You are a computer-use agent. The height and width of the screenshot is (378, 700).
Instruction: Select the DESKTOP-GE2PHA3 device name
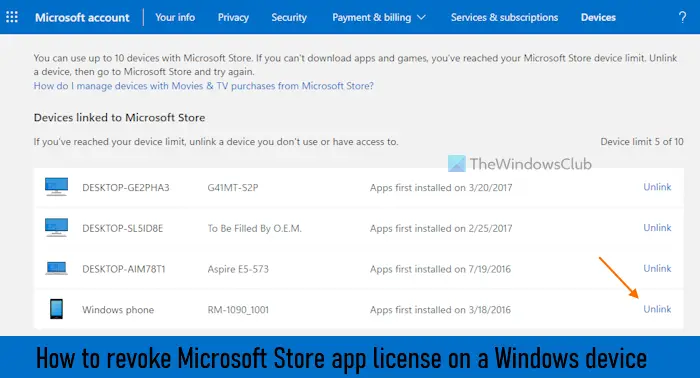(126, 187)
